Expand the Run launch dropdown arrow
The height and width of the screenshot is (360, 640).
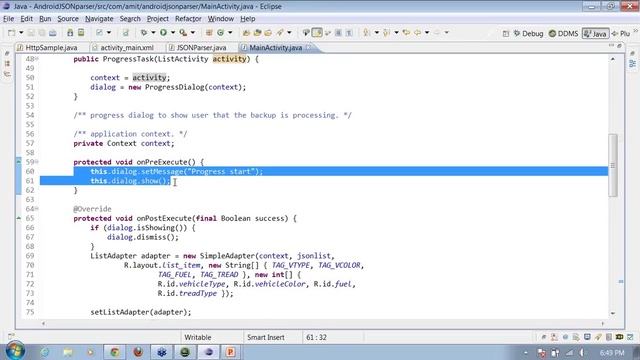click(173, 33)
